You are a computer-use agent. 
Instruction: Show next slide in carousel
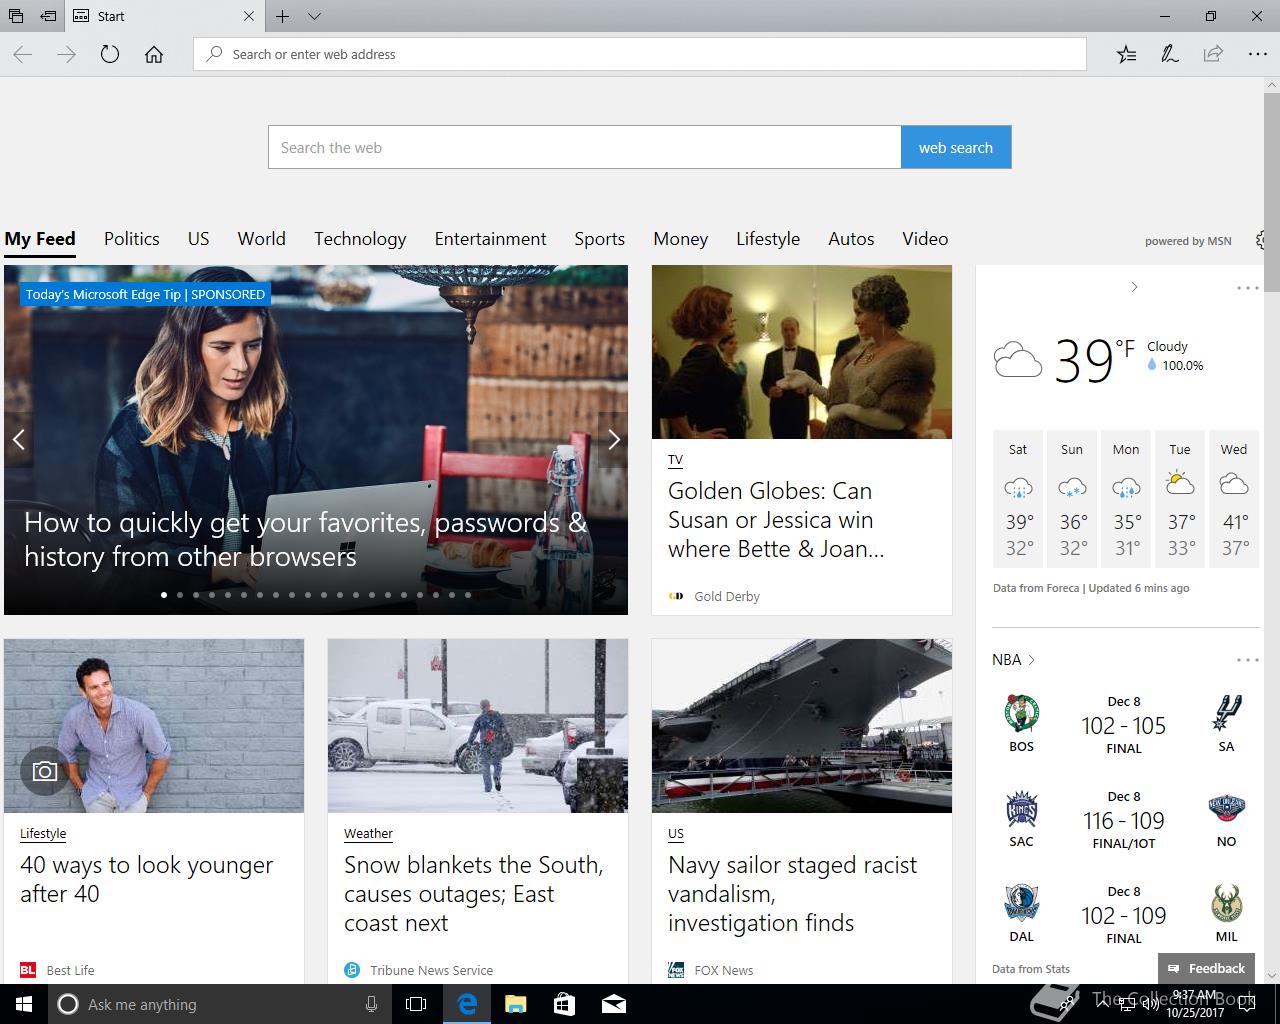pyautogui.click(x=614, y=439)
